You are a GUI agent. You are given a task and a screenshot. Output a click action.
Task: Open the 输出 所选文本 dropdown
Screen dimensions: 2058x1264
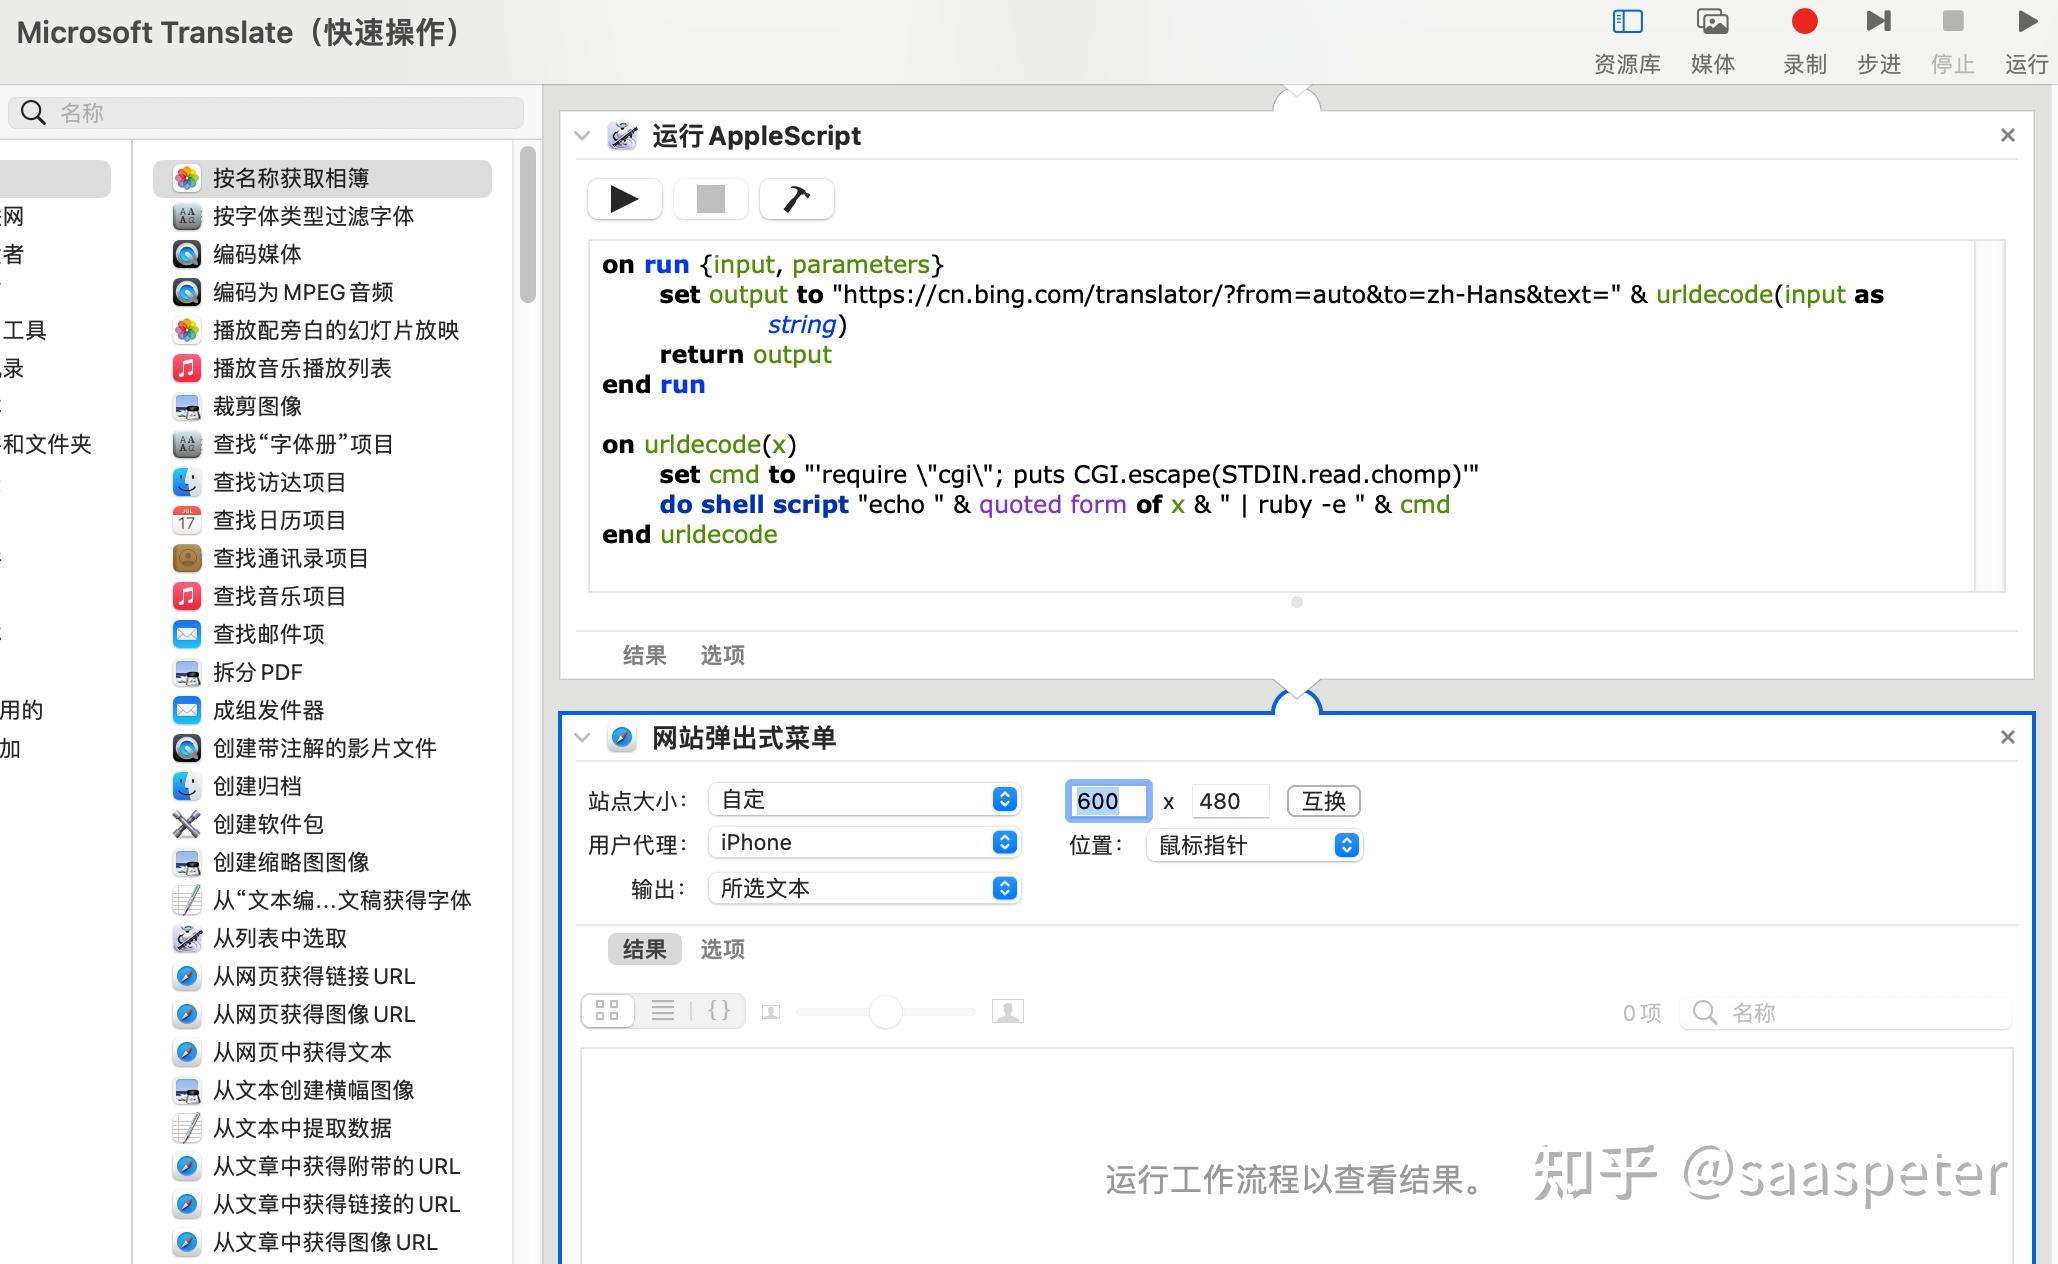tap(864, 888)
